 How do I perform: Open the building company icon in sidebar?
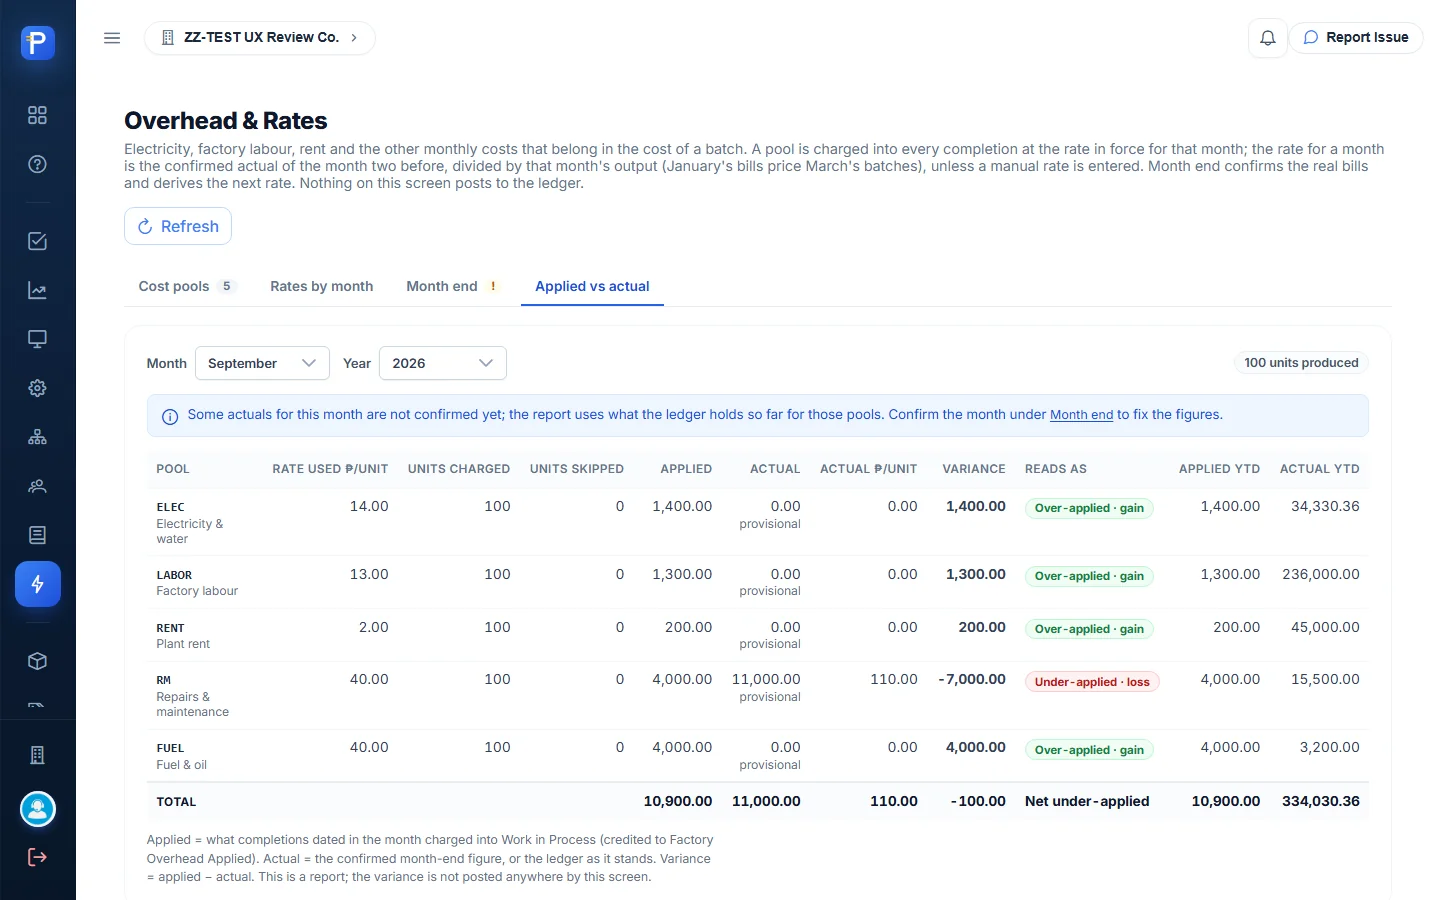pos(37,755)
